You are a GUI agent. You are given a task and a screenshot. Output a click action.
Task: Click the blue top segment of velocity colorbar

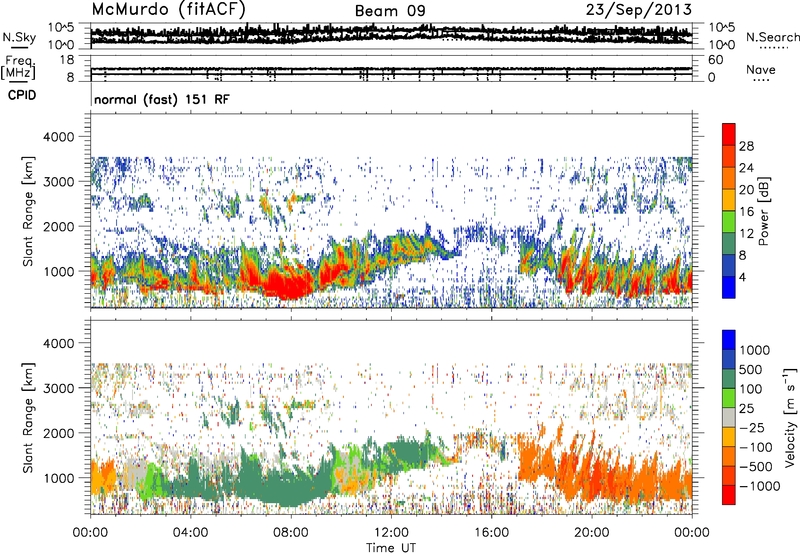[729, 340]
